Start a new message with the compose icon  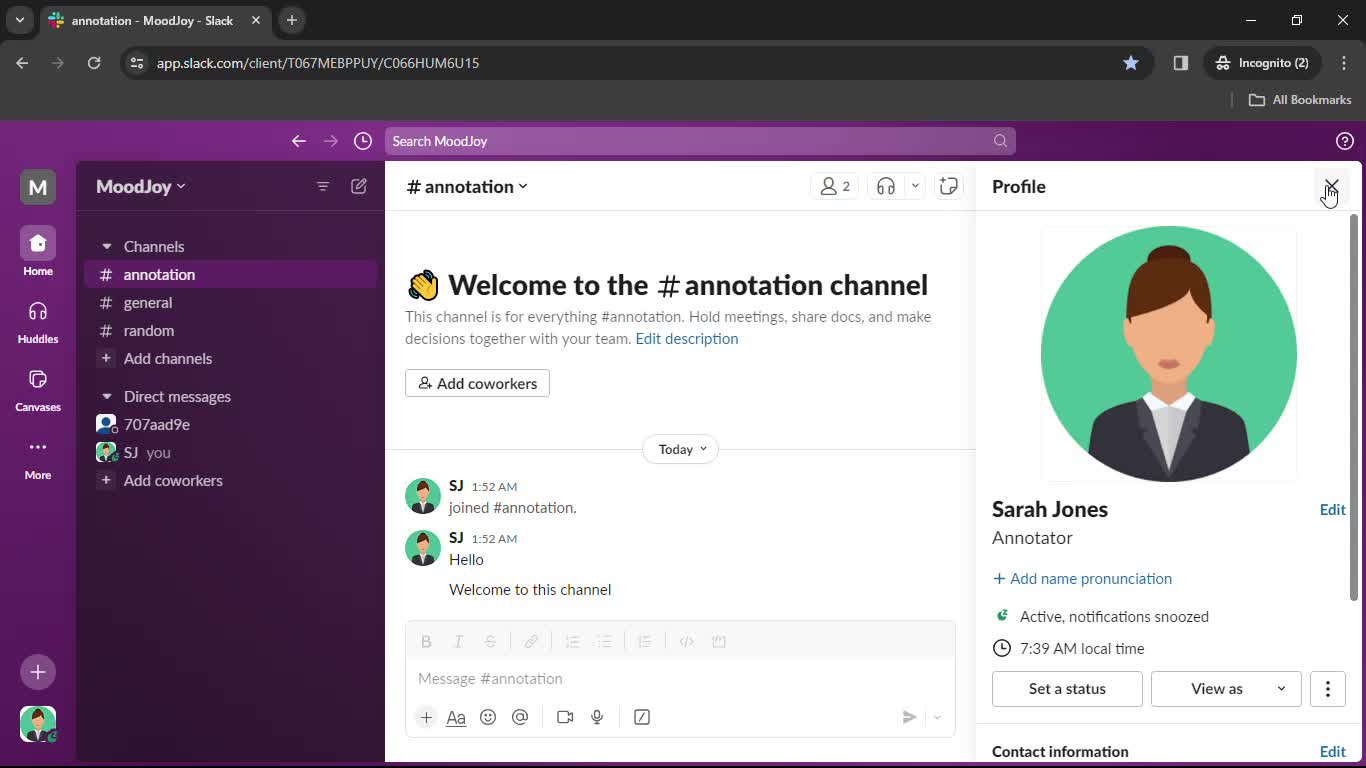pos(359,186)
